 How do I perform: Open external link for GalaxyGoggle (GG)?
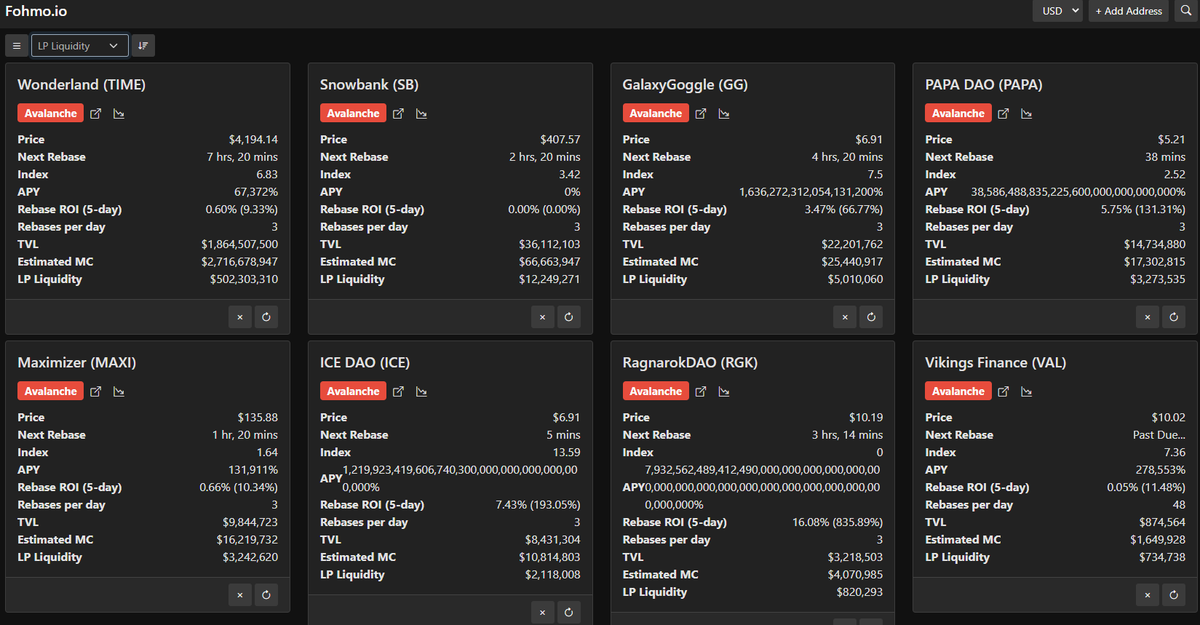(701, 114)
